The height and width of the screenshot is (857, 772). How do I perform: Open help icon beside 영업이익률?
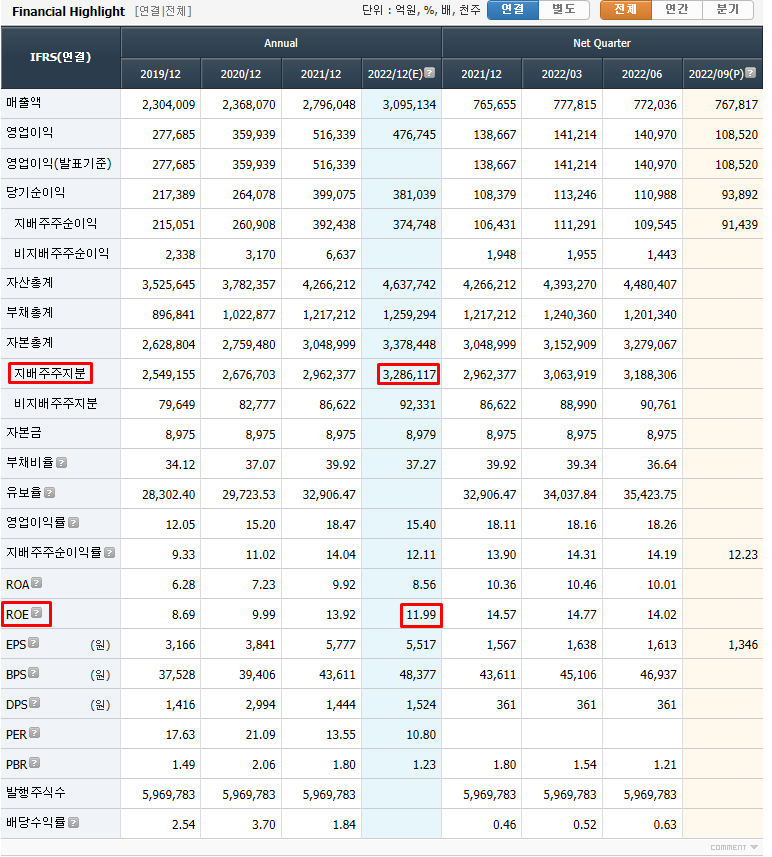point(74,523)
